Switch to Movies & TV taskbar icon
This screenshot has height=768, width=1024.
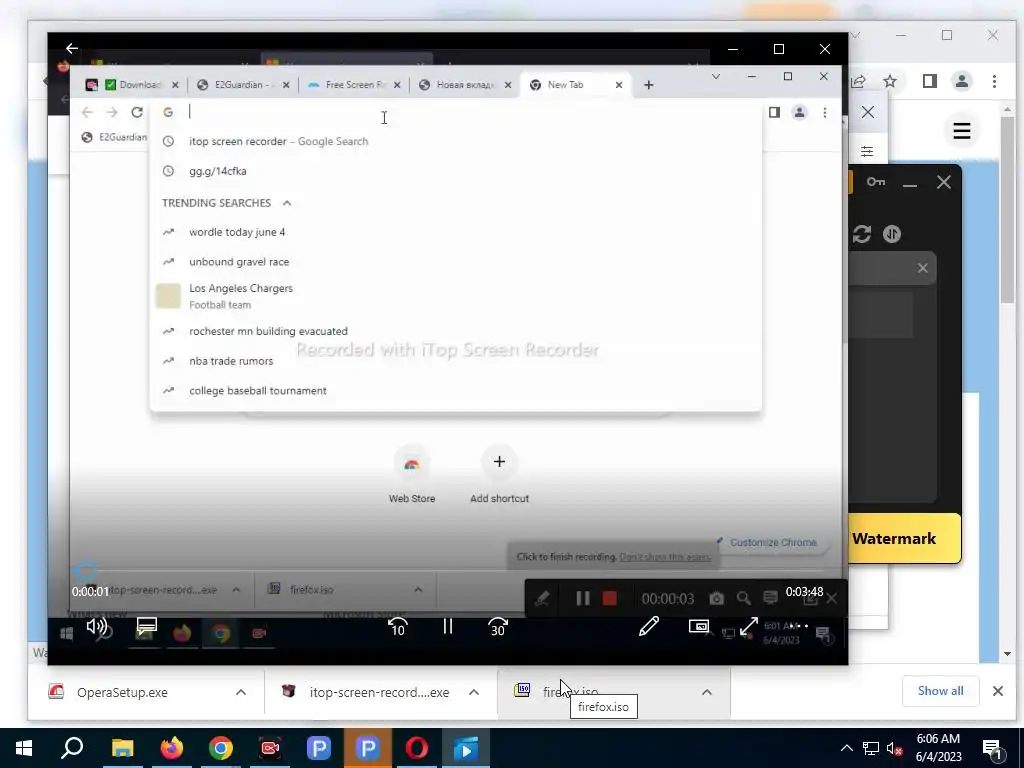(466, 748)
